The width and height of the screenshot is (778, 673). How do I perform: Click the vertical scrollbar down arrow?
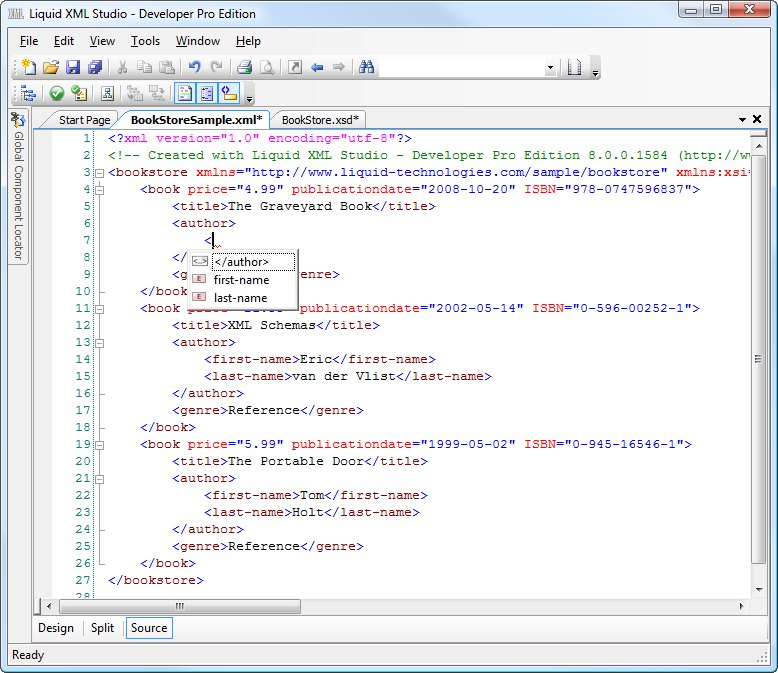pyautogui.click(x=759, y=590)
